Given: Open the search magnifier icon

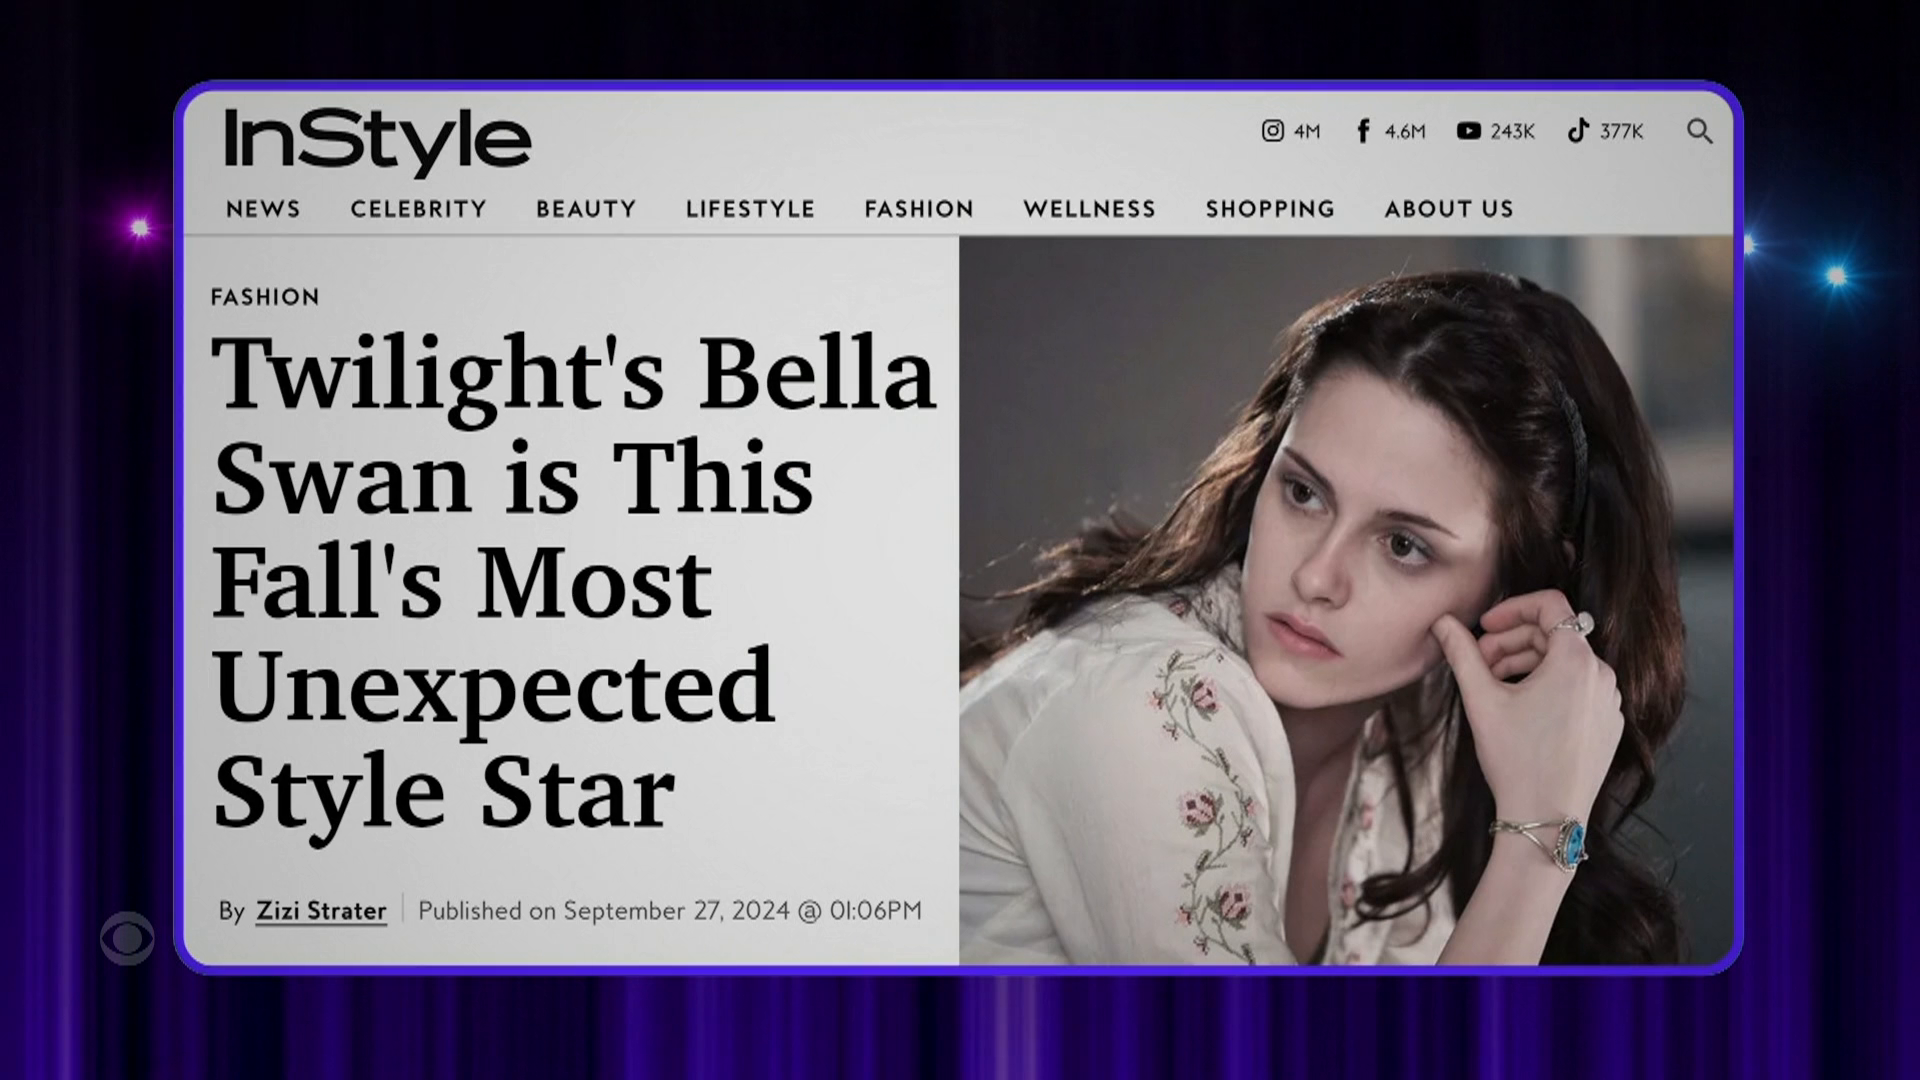Looking at the screenshot, I should point(1699,131).
